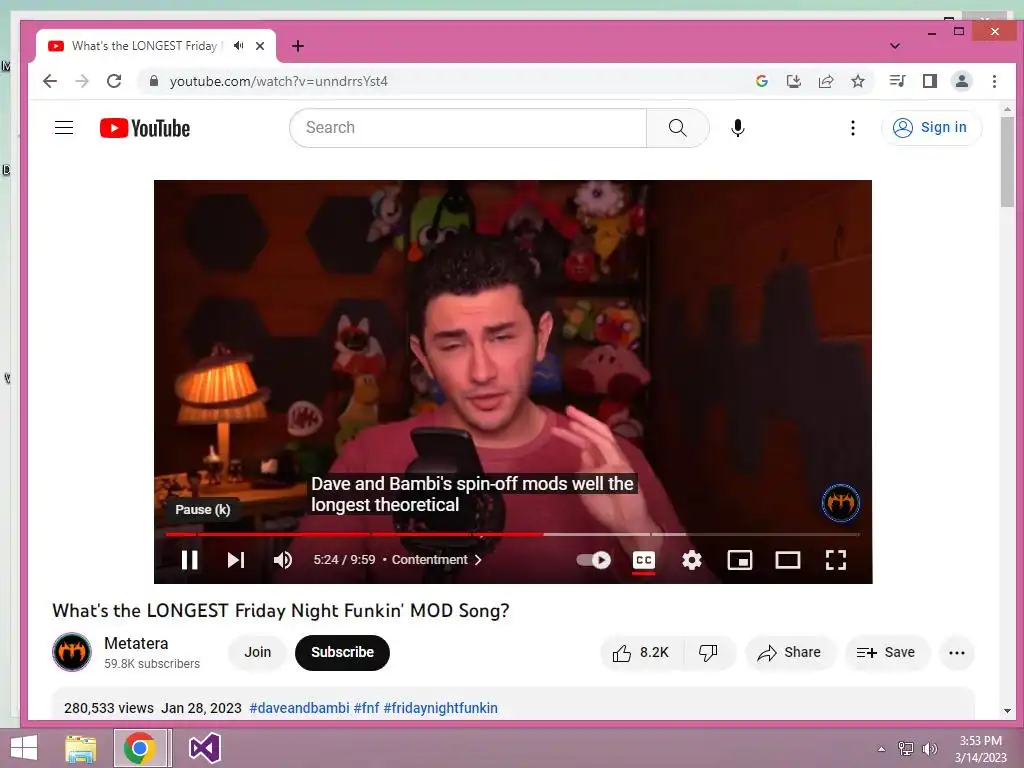Open the #fnf hashtag
1024x768 pixels.
[366, 708]
